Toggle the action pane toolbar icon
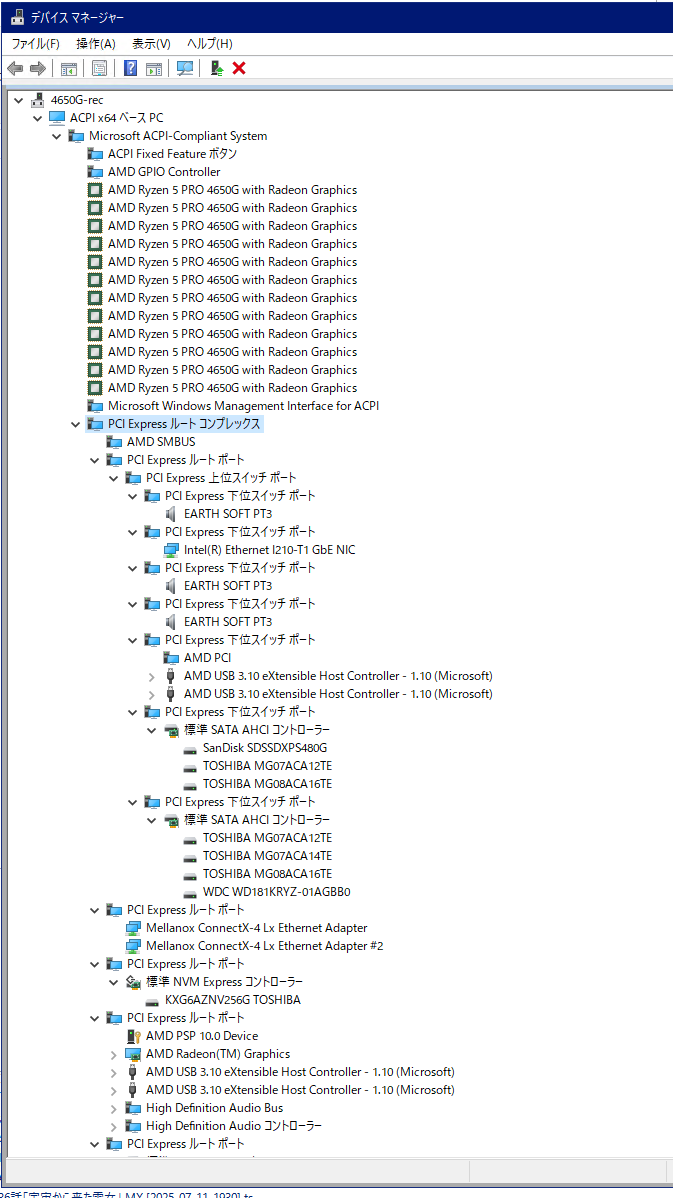Image resolution: width=673 pixels, height=1198 pixels. [x=154, y=69]
